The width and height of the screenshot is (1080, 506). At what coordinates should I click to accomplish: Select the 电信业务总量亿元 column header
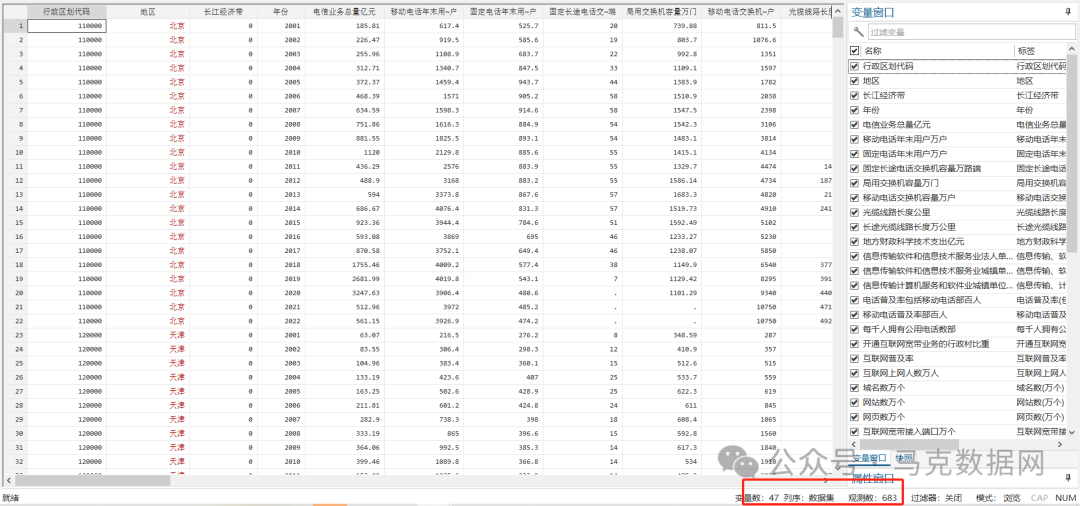pos(344,12)
